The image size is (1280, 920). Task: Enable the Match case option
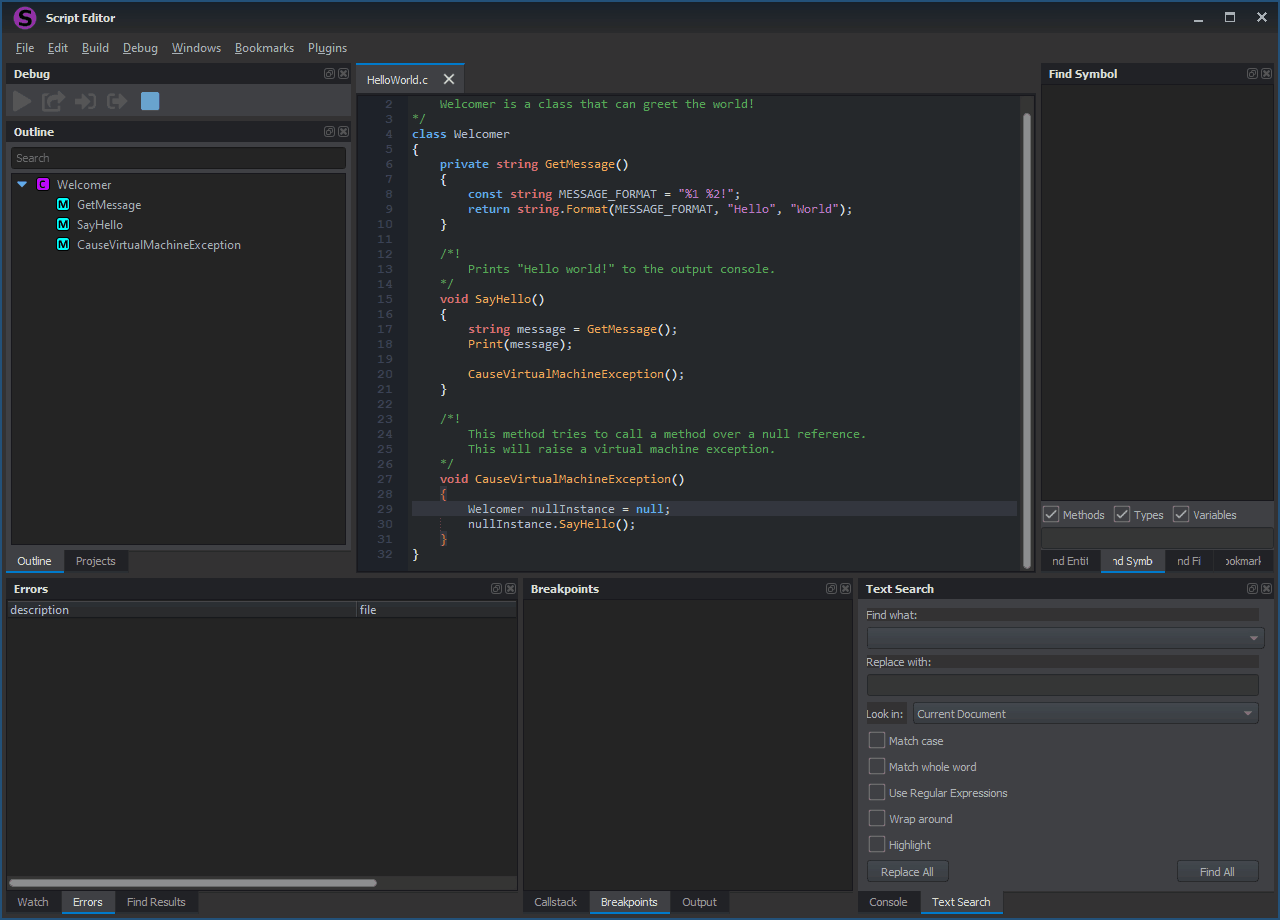click(877, 741)
